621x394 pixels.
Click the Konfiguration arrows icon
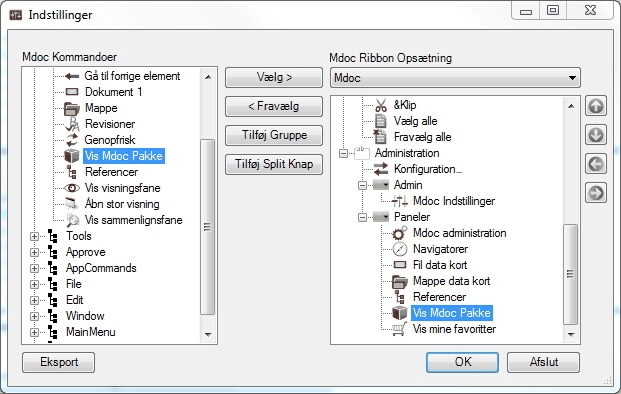coord(381,169)
